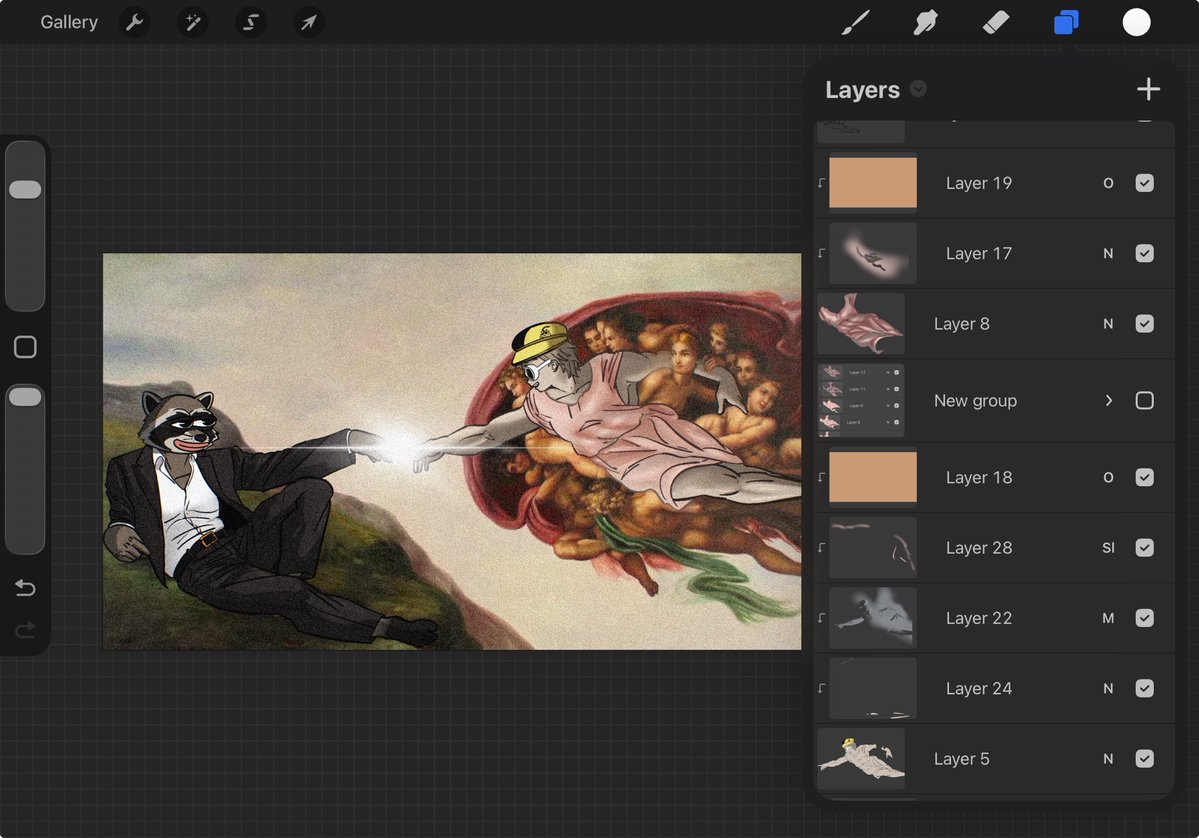
Task: Select the Brush tool
Action: (x=856, y=22)
